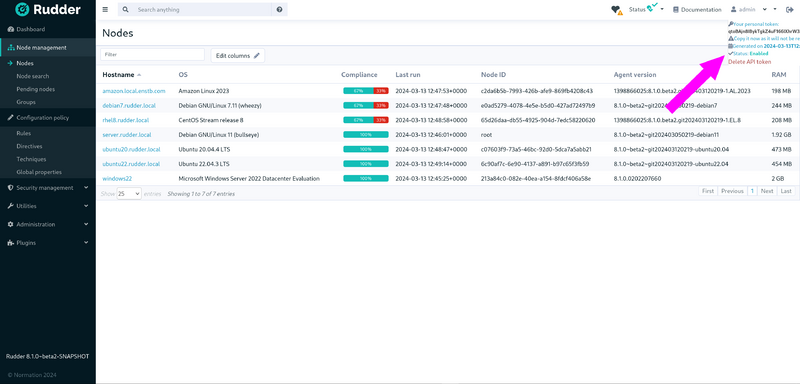Open node ubuntu22.rudder.local
The height and width of the screenshot is (384, 800).
[x=131, y=164]
